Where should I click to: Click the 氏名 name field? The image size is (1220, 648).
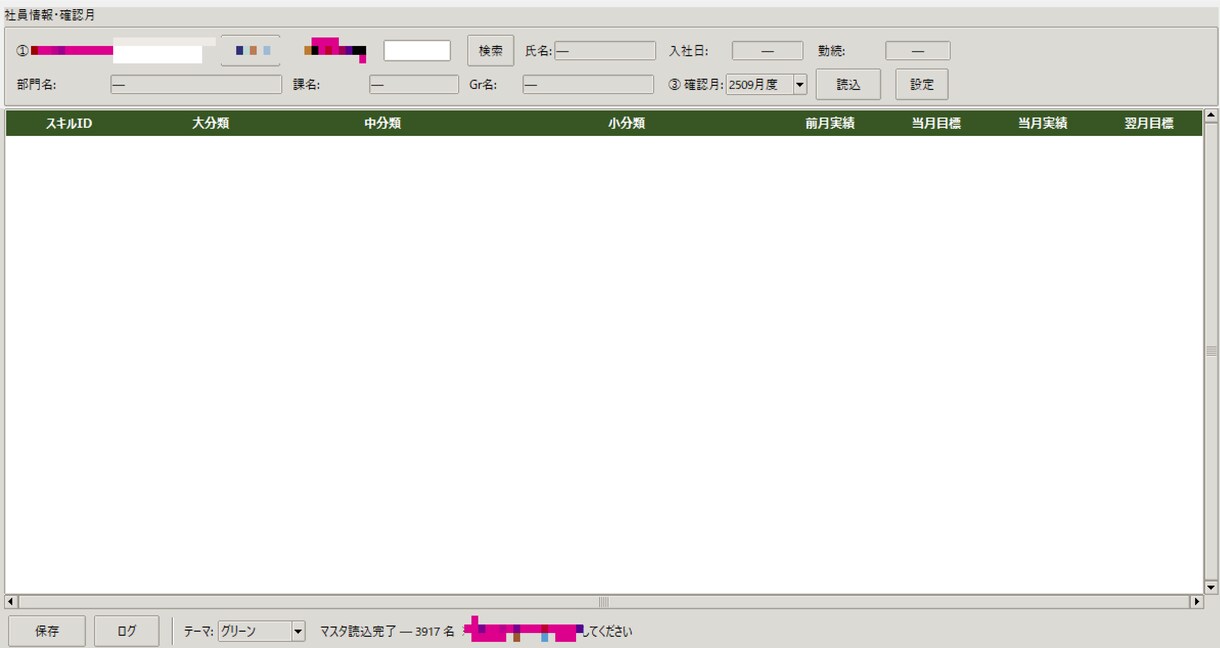605,51
